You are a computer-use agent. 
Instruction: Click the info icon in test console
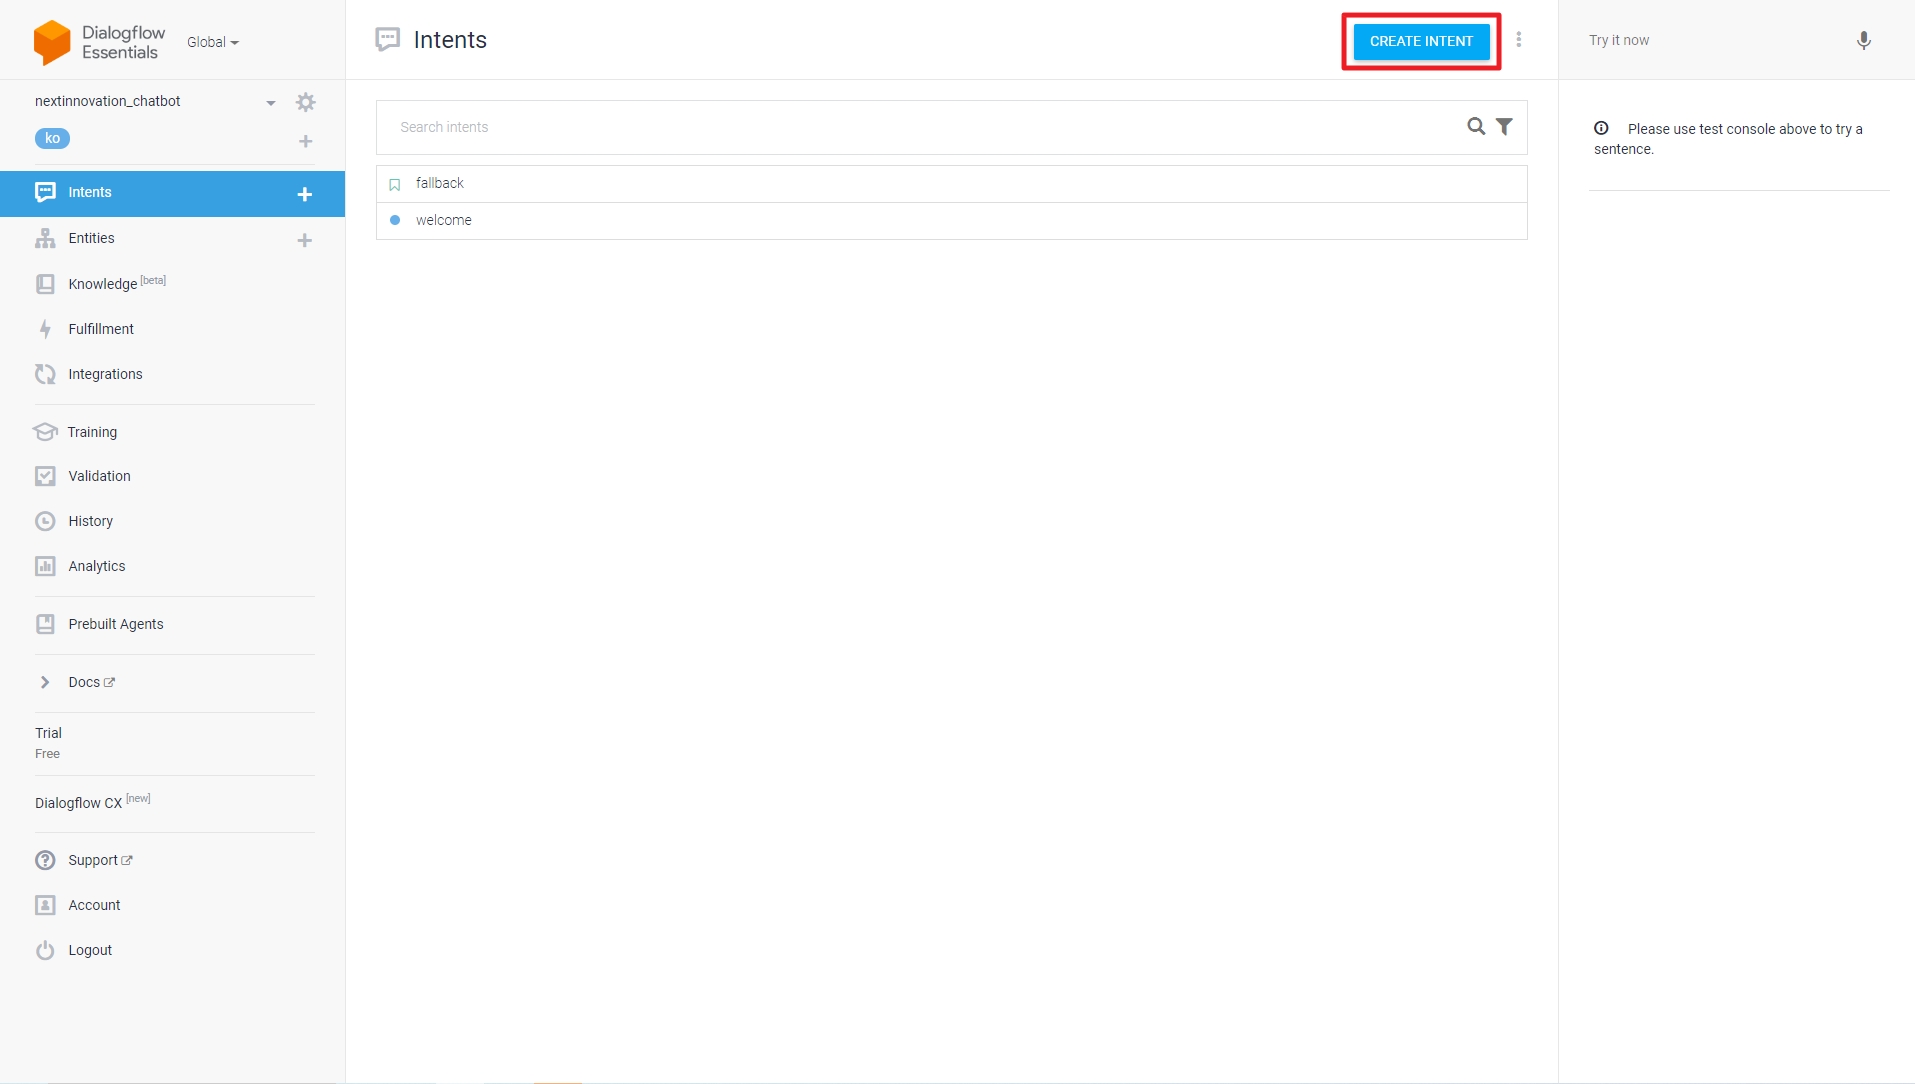pyautogui.click(x=1601, y=128)
